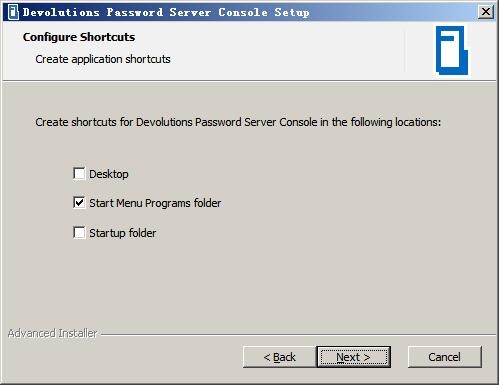Proceed with the 'Next >' button
Image resolution: width=499 pixels, height=385 pixels.
[x=353, y=357]
